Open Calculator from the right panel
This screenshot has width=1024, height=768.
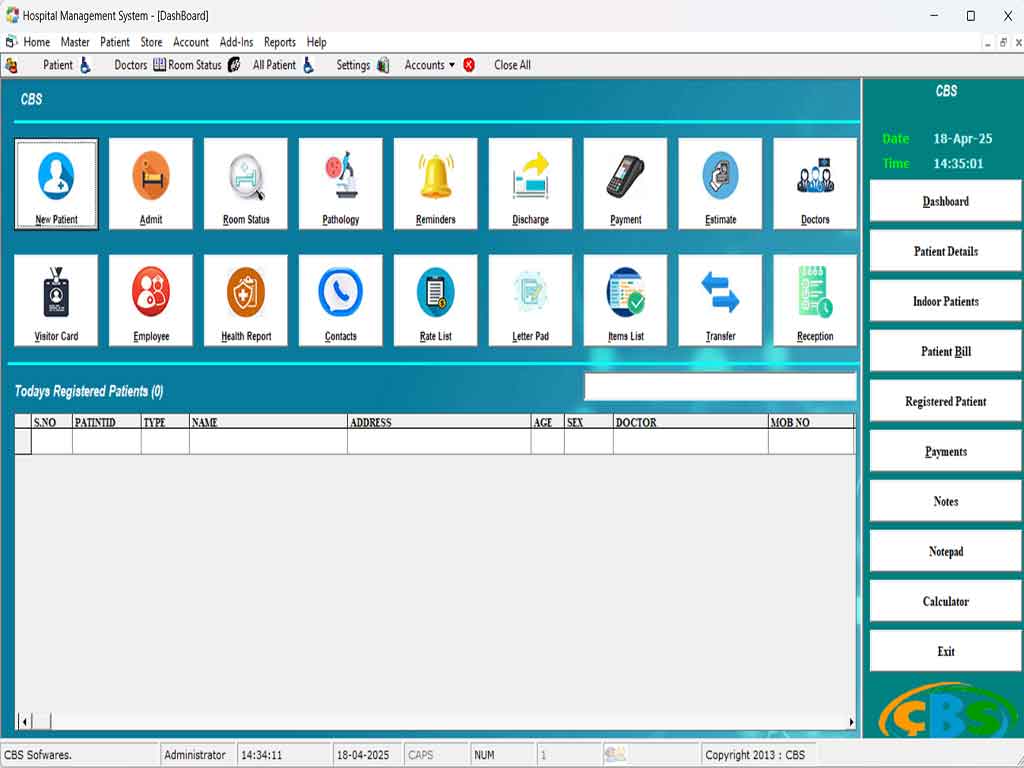[x=945, y=601]
